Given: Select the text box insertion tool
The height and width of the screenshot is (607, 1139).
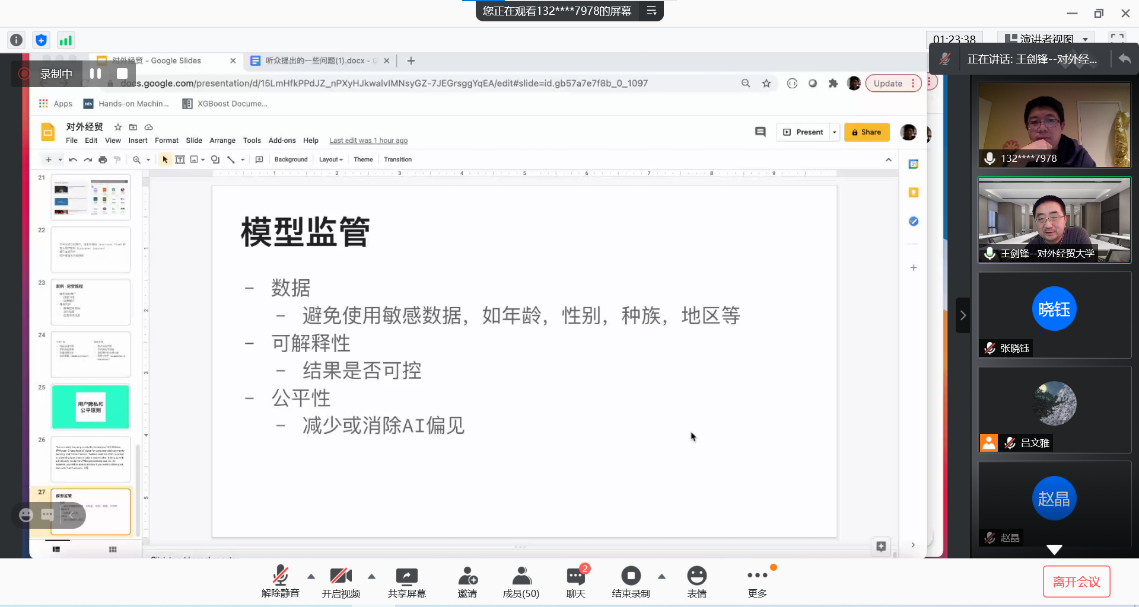Looking at the screenshot, I should pos(180,159).
